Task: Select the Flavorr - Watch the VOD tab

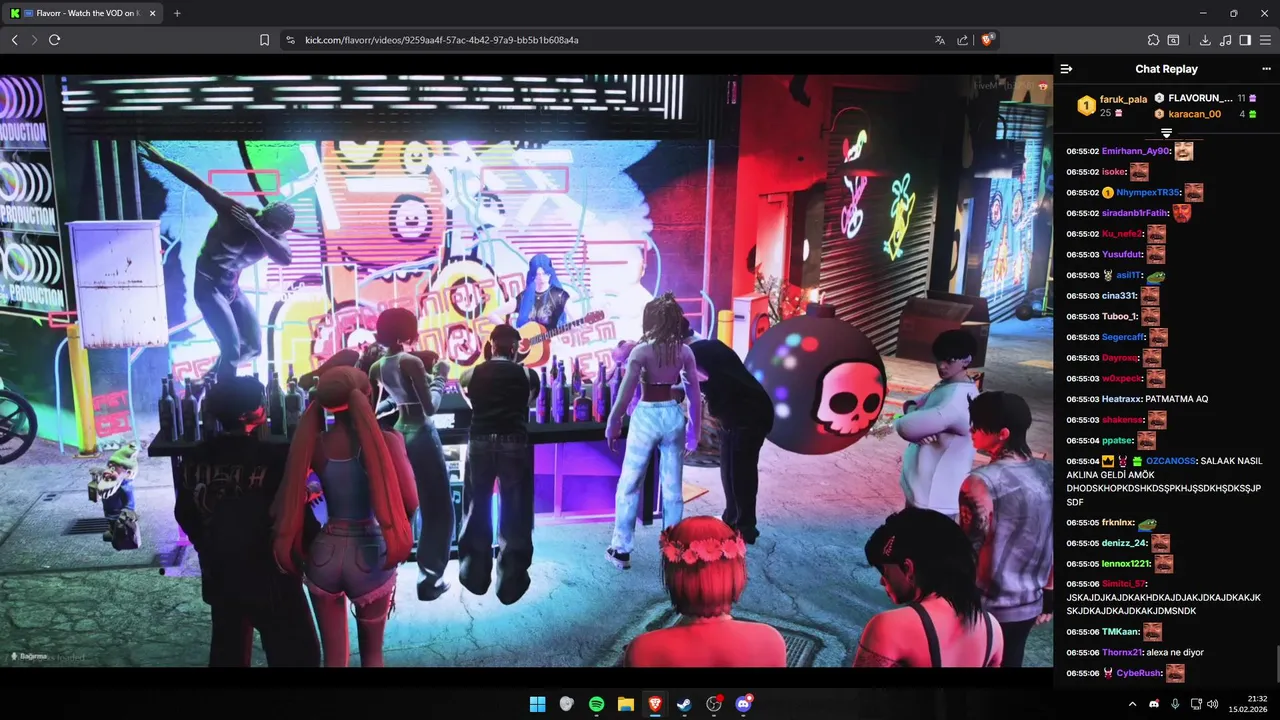Action: 84,13
